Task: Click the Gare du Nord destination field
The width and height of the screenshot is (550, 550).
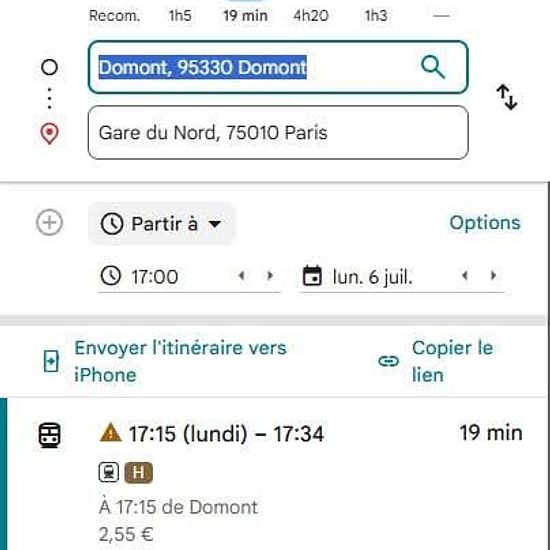Action: pos(278,133)
